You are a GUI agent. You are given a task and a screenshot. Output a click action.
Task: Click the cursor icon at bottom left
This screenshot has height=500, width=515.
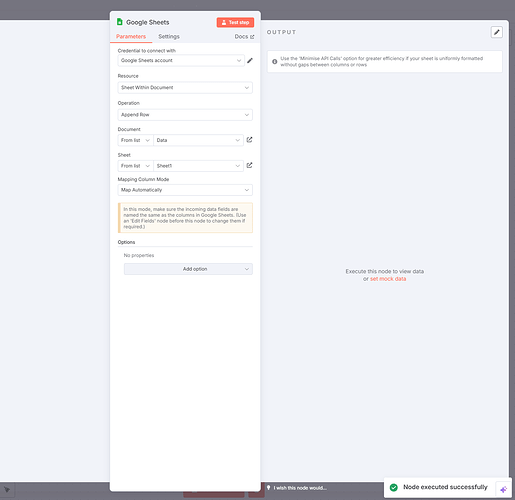click(7, 490)
